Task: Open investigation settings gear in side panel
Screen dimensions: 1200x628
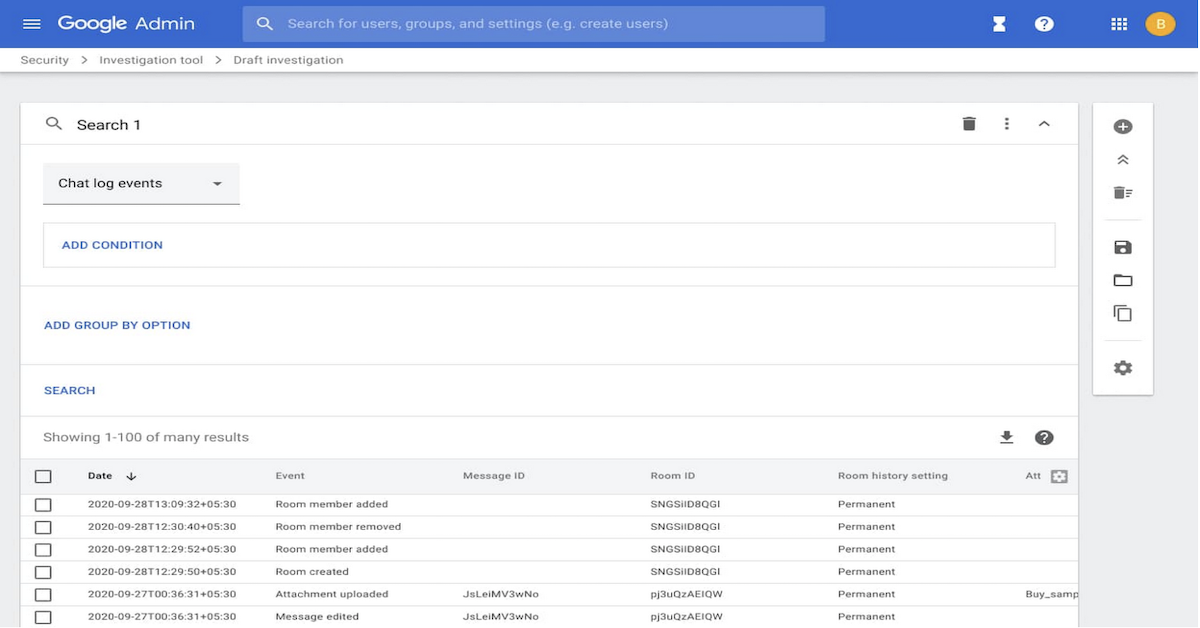Action: click(x=1122, y=368)
